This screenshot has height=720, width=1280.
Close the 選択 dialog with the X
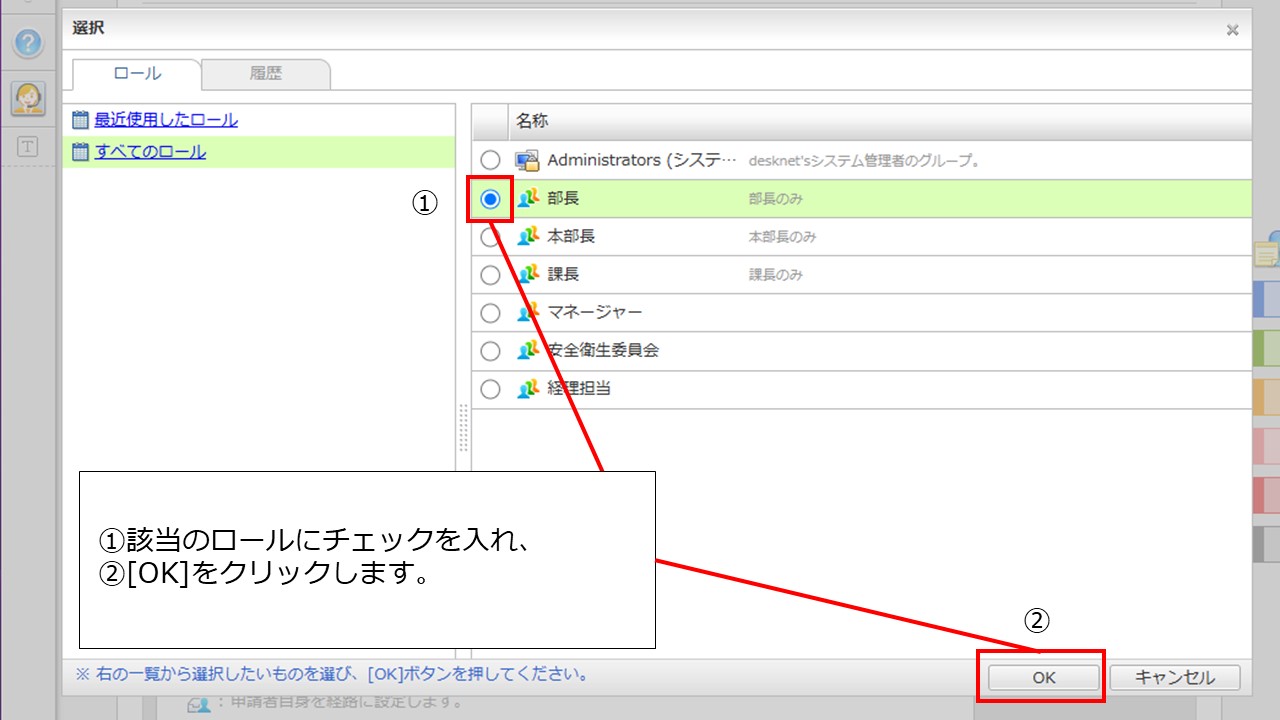click(1232, 30)
